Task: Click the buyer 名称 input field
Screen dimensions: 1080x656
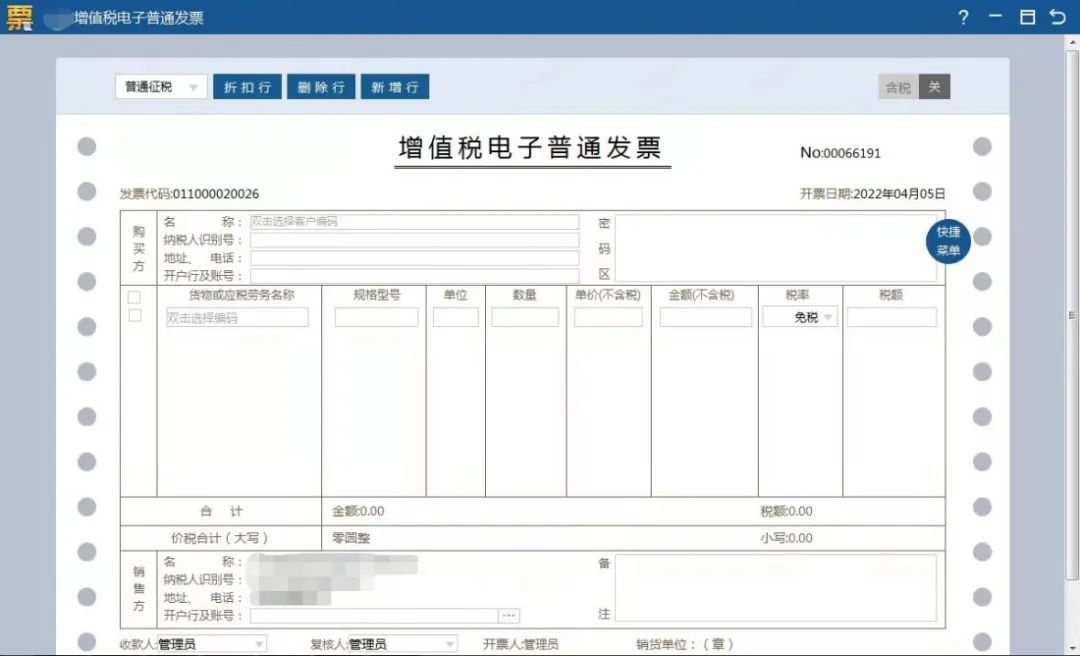Action: click(x=414, y=222)
